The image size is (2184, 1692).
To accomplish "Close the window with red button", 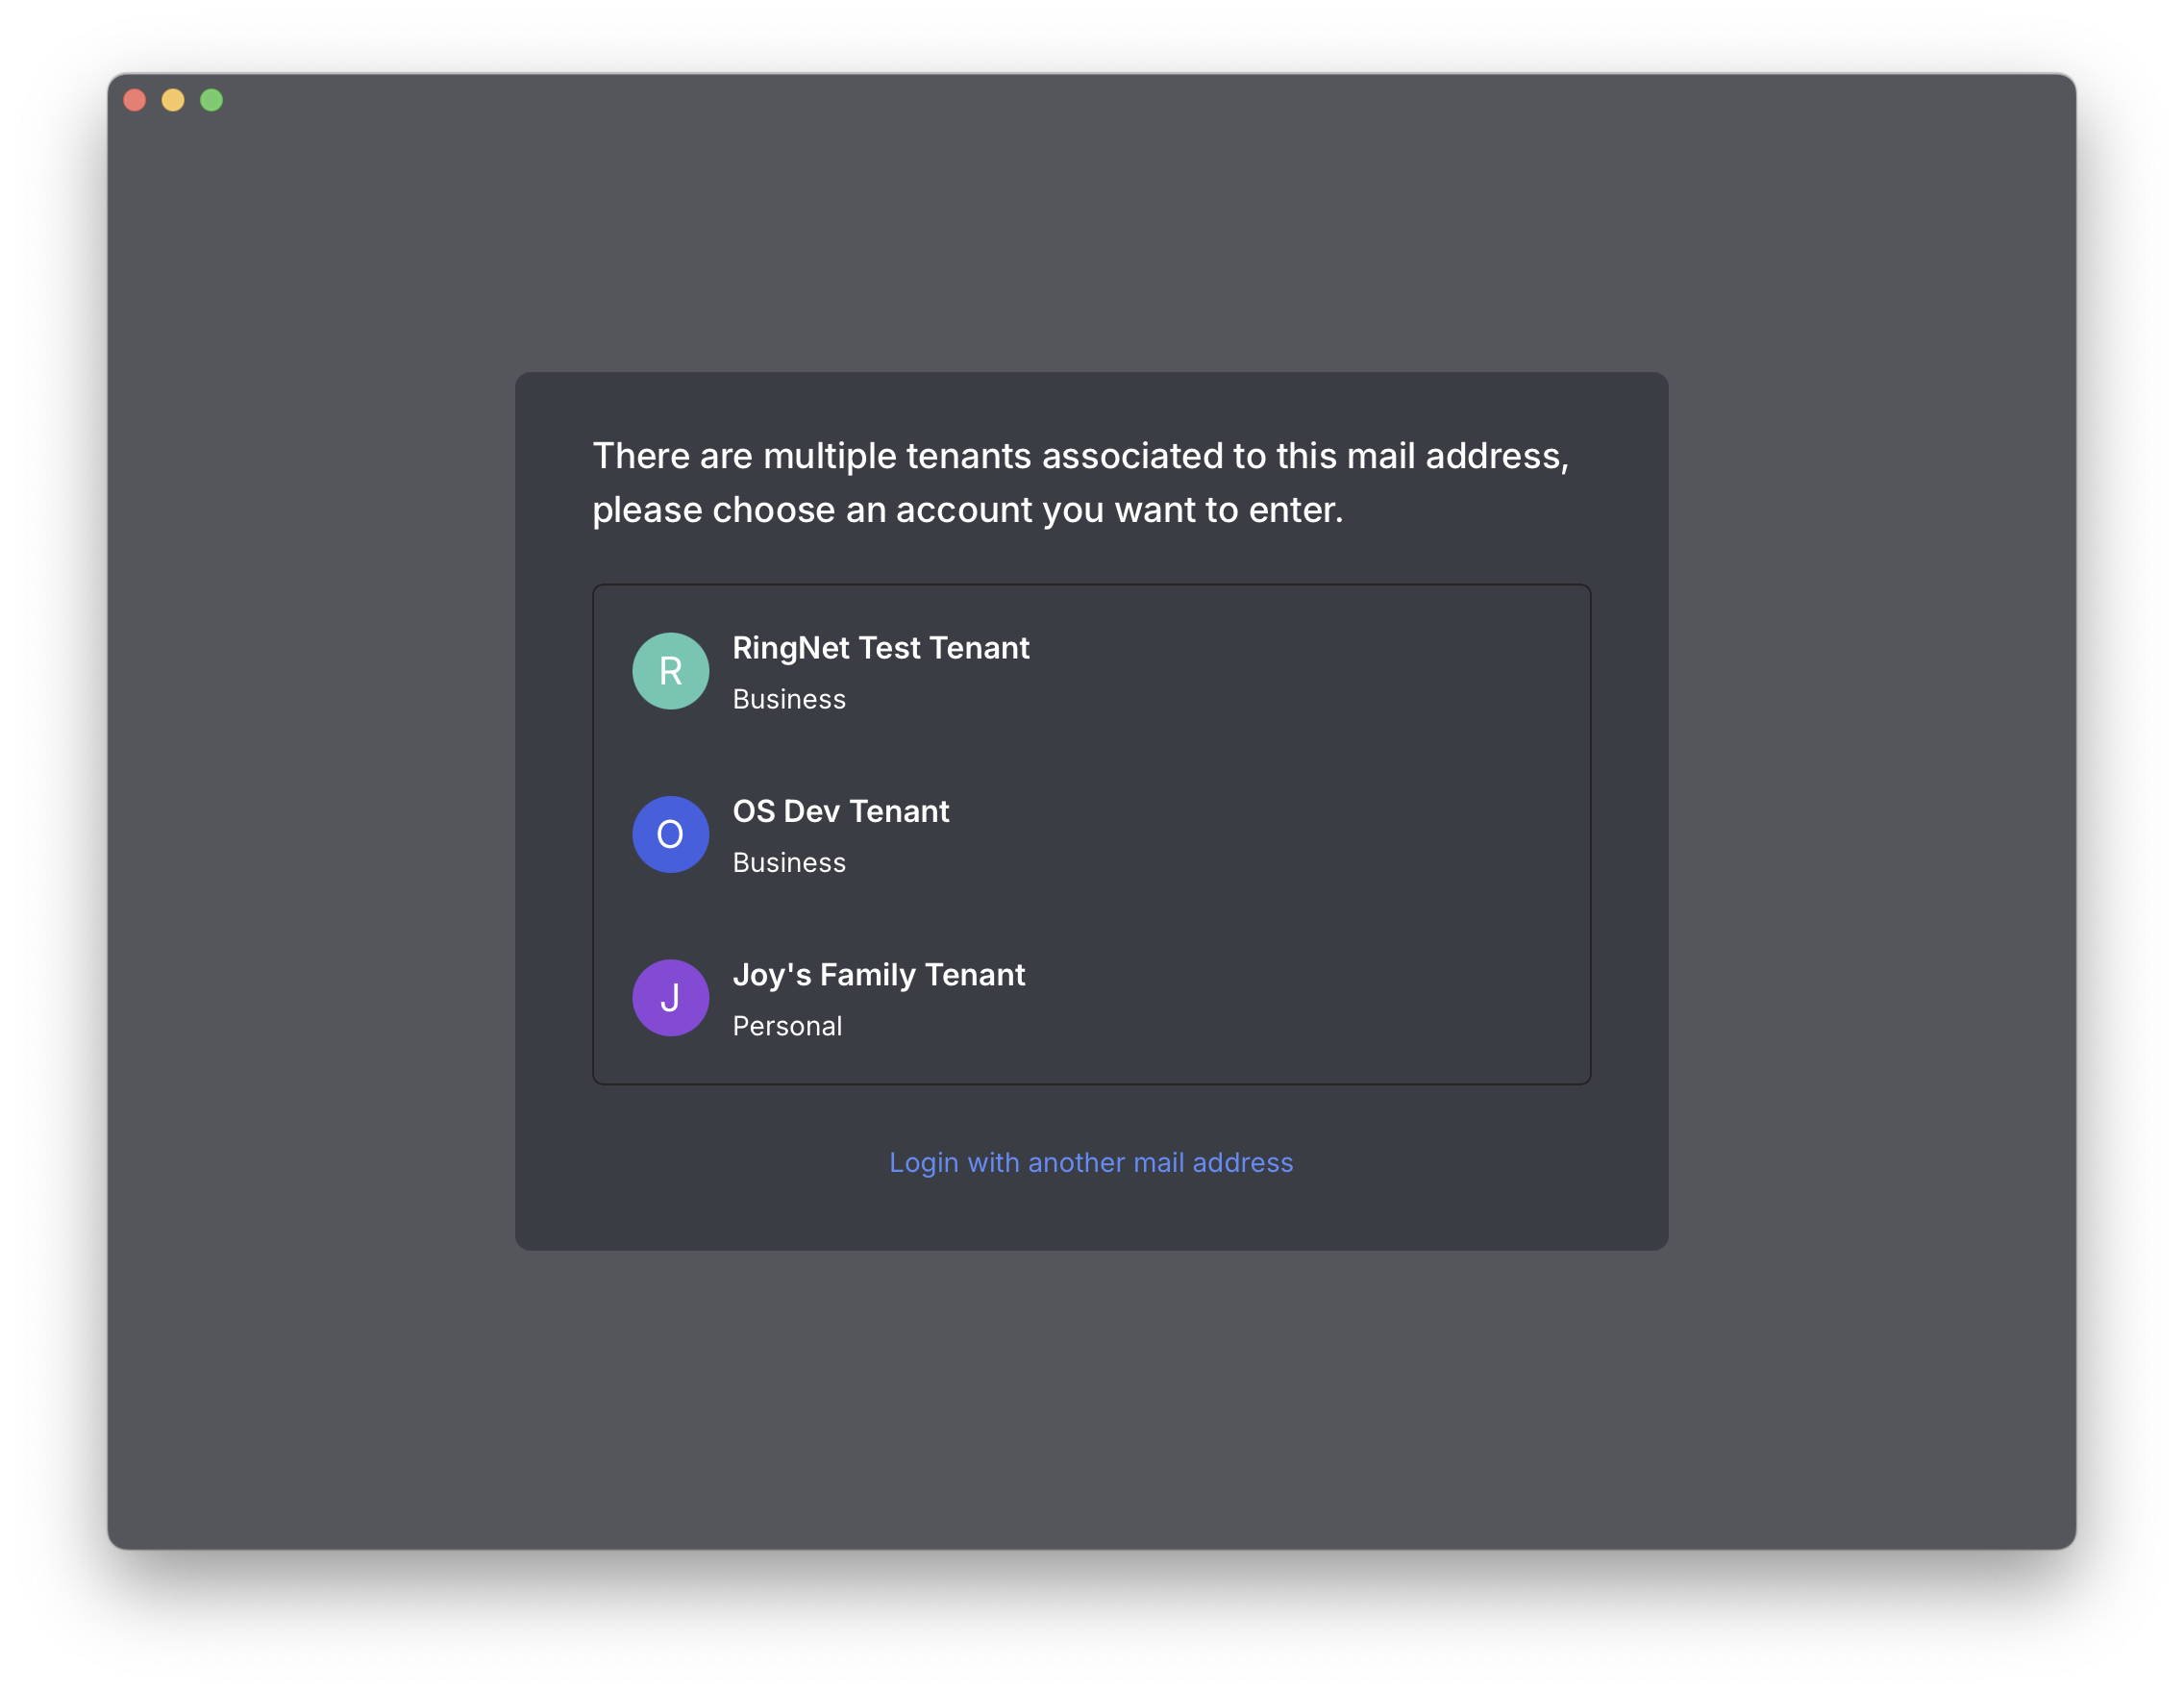I will (x=135, y=100).
